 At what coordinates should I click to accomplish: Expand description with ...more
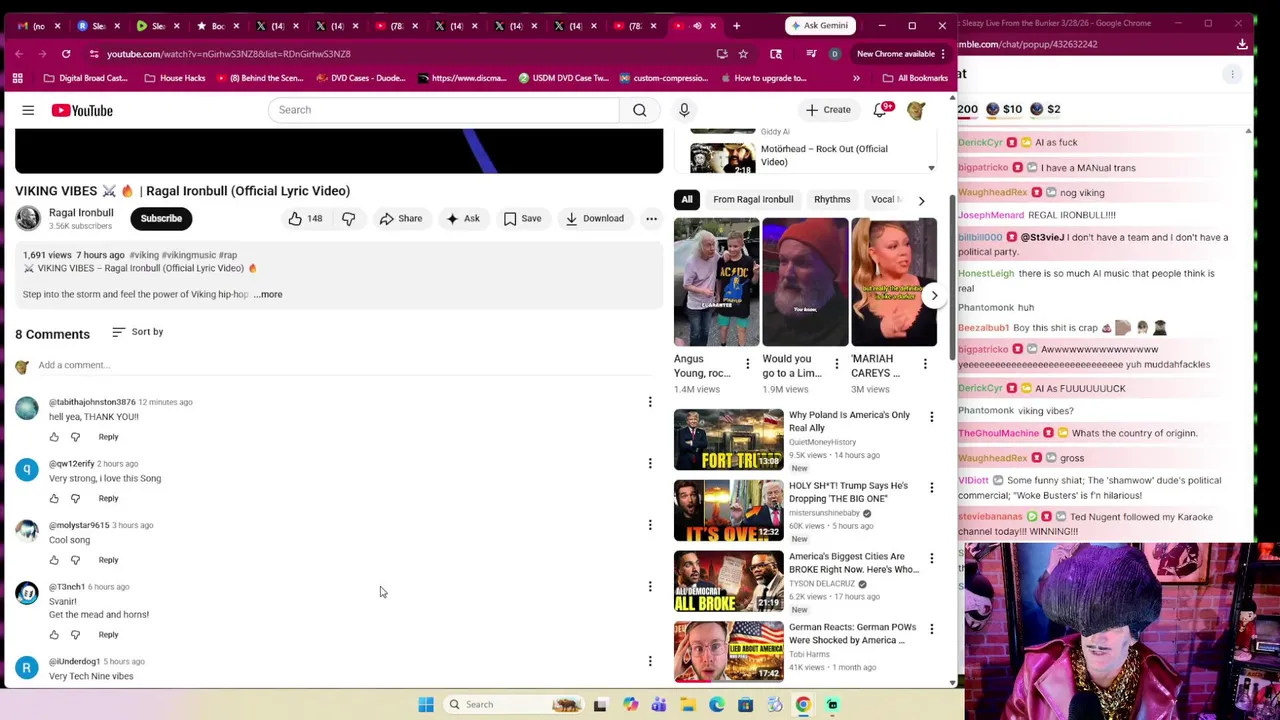coord(268,294)
